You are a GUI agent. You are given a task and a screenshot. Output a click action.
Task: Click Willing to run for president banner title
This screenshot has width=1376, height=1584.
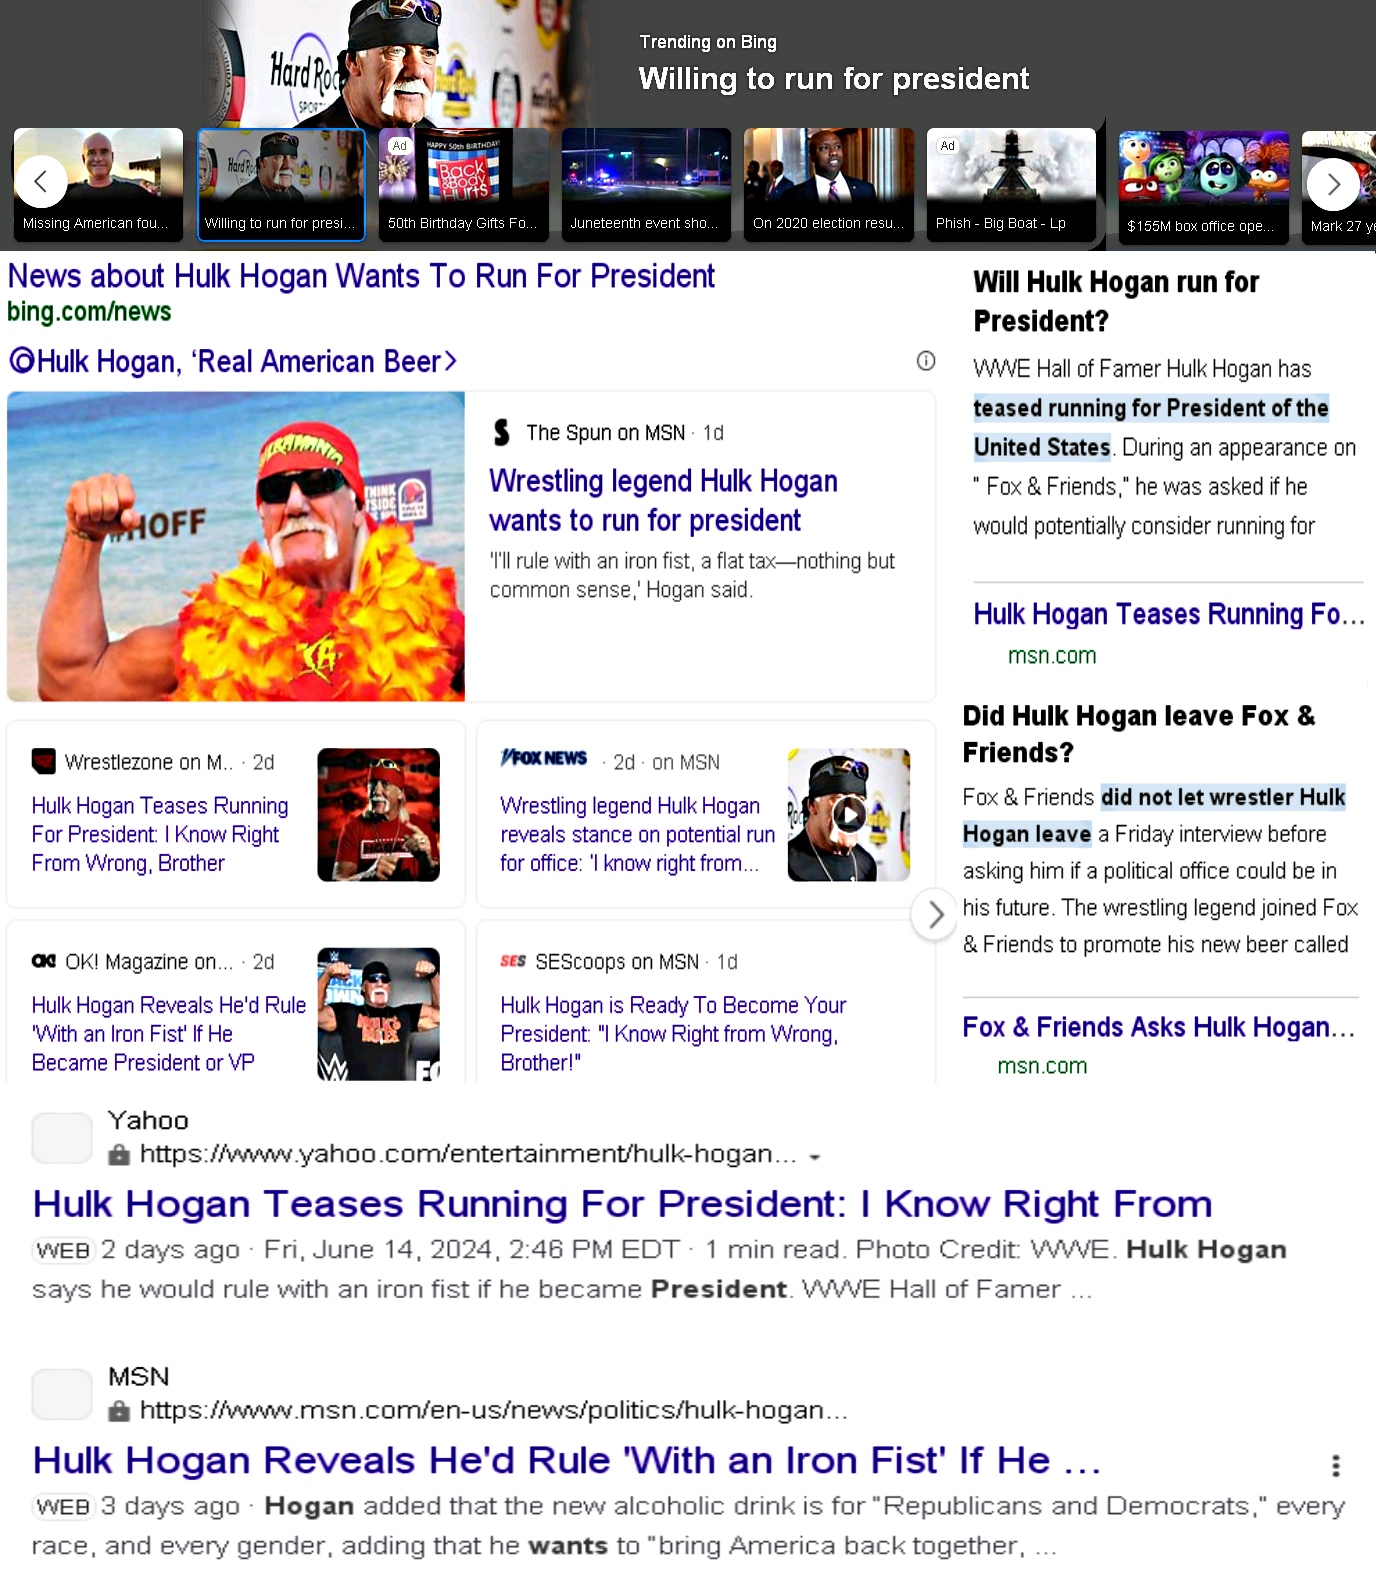tap(834, 79)
